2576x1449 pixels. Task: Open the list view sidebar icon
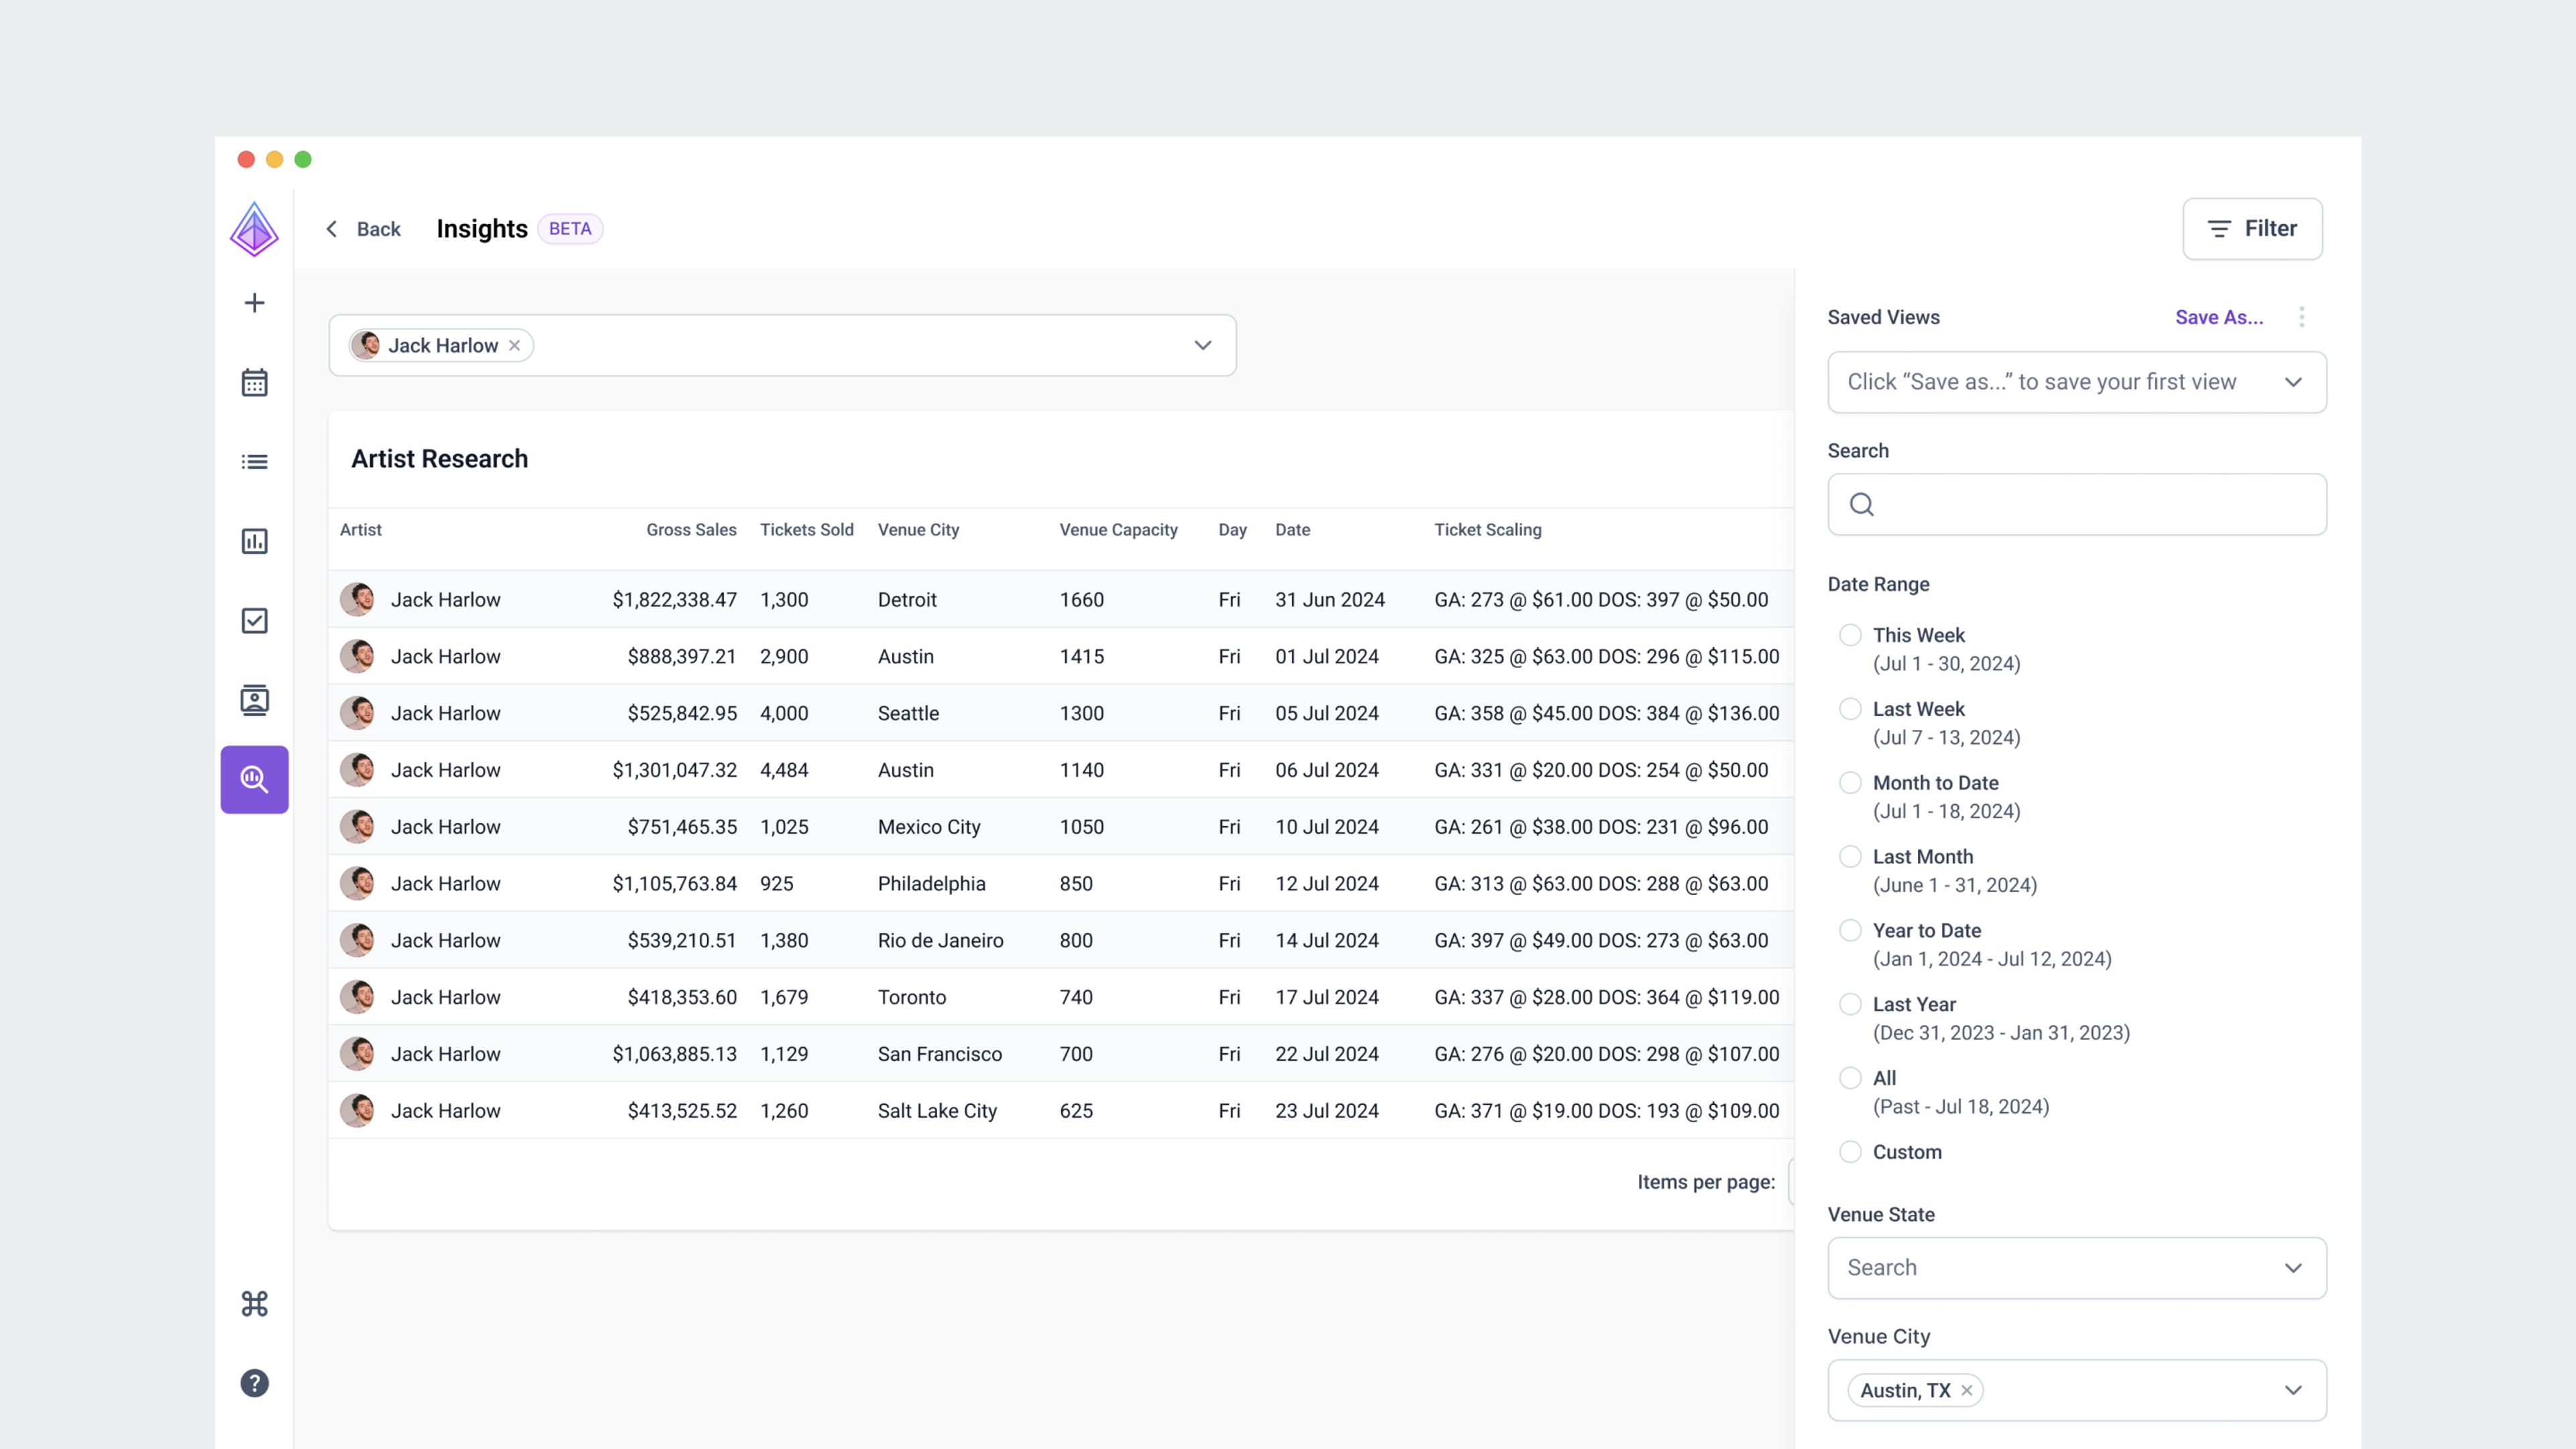(254, 462)
